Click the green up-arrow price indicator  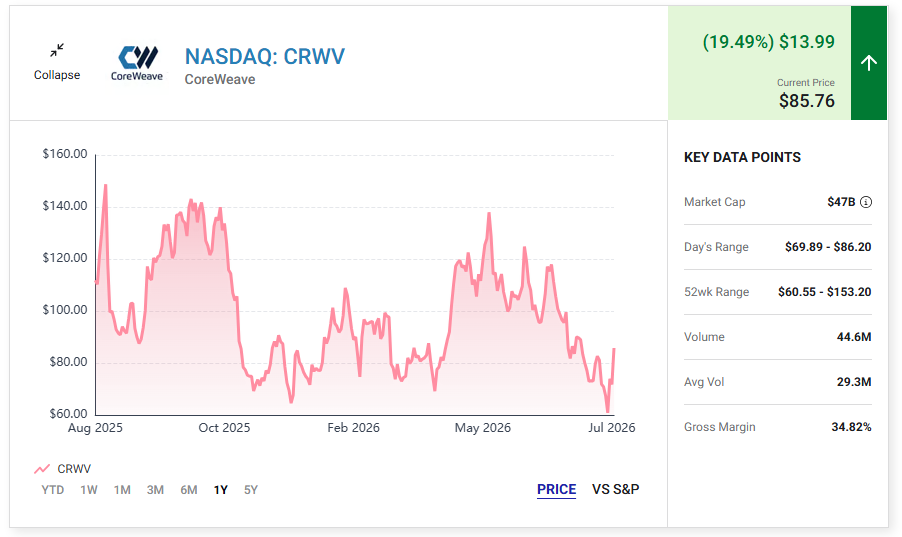869,63
